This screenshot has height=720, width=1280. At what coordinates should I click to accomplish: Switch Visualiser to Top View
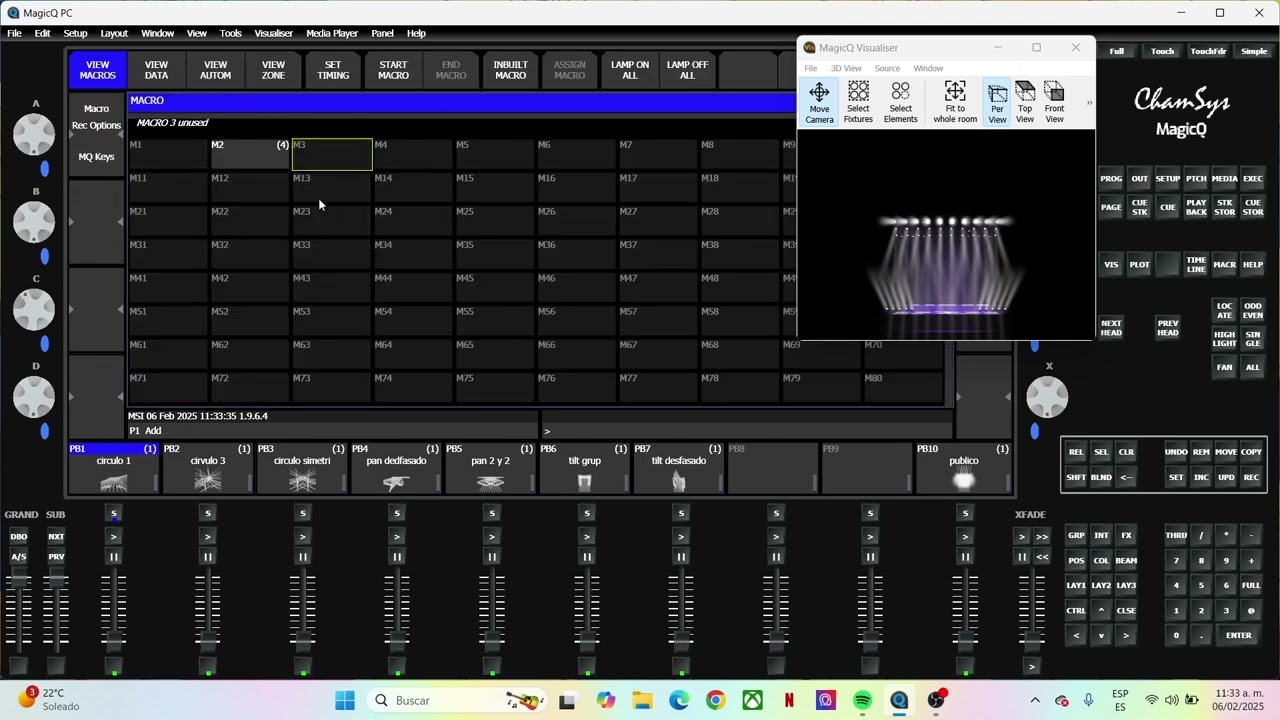tap(1025, 103)
